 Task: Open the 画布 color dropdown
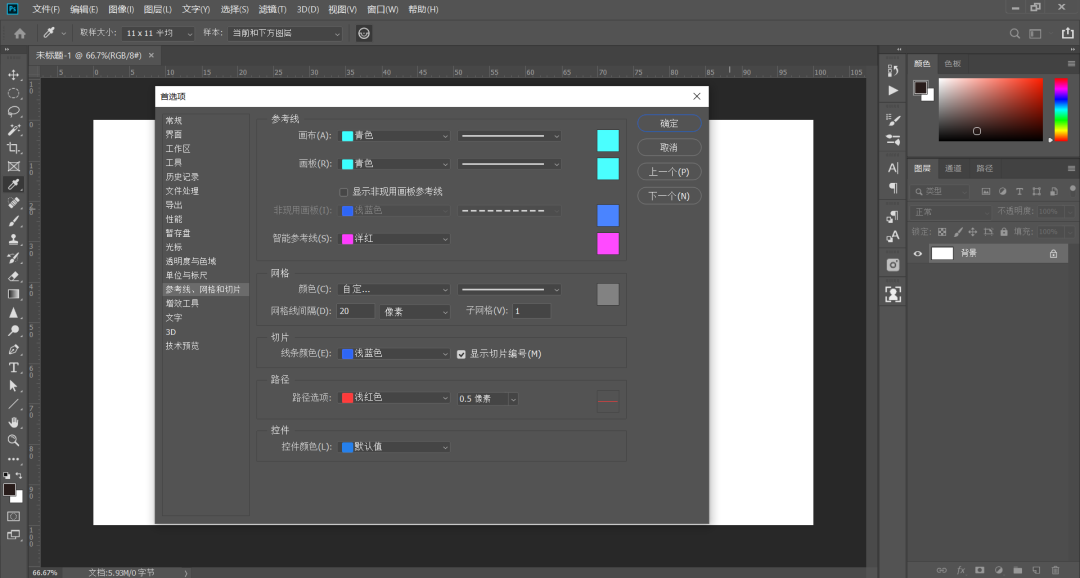393,135
